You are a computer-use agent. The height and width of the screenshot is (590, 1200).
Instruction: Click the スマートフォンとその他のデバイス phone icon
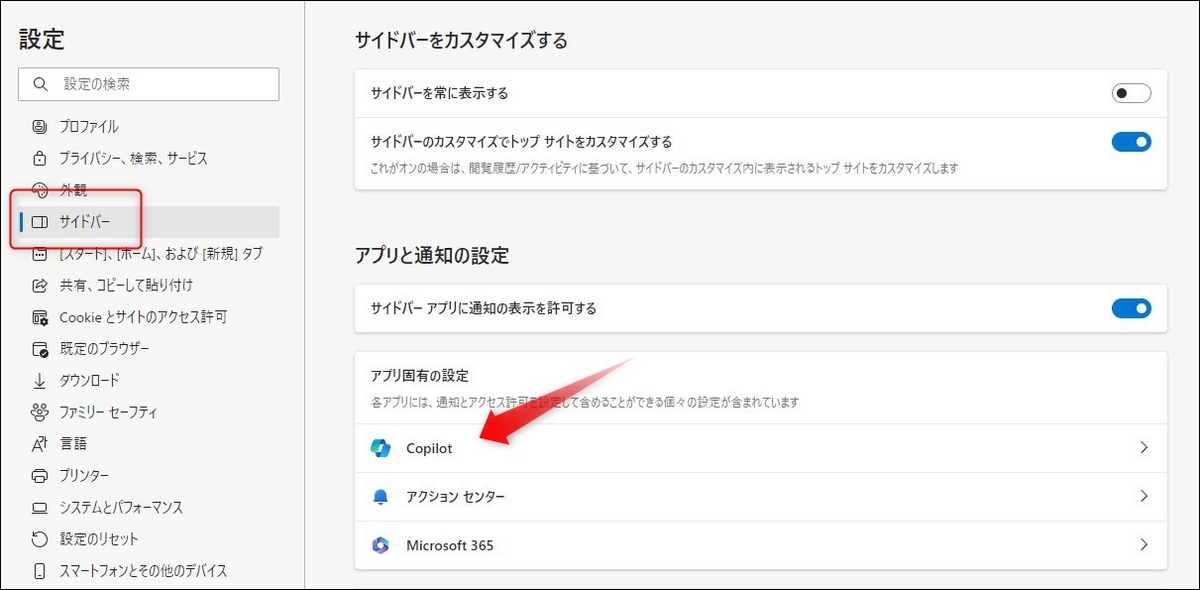click(40, 571)
